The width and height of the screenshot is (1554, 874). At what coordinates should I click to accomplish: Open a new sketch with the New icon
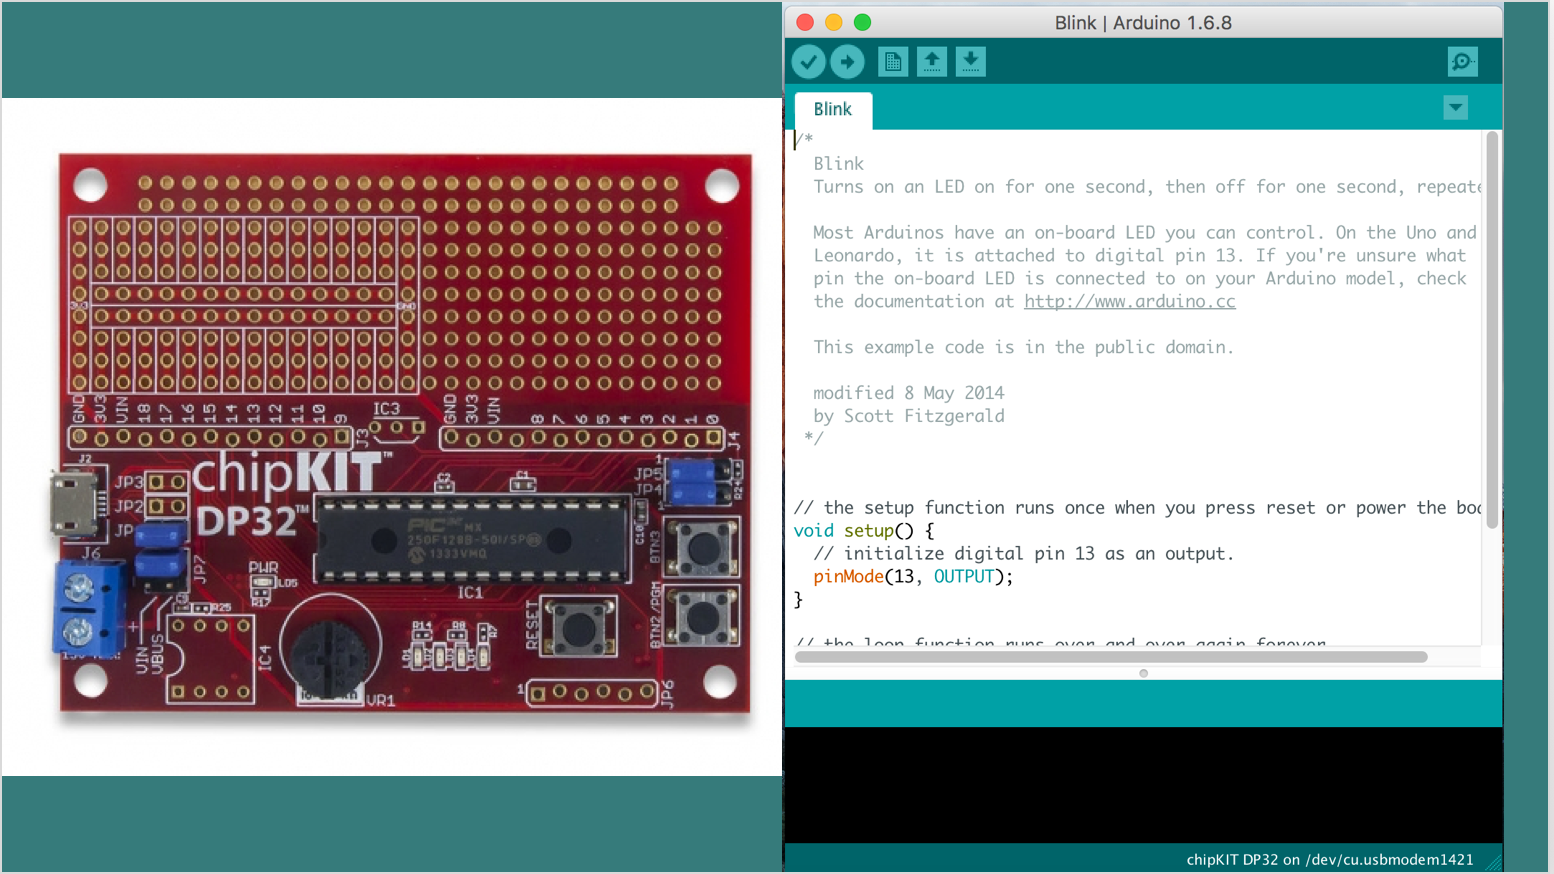pyautogui.click(x=893, y=61)
